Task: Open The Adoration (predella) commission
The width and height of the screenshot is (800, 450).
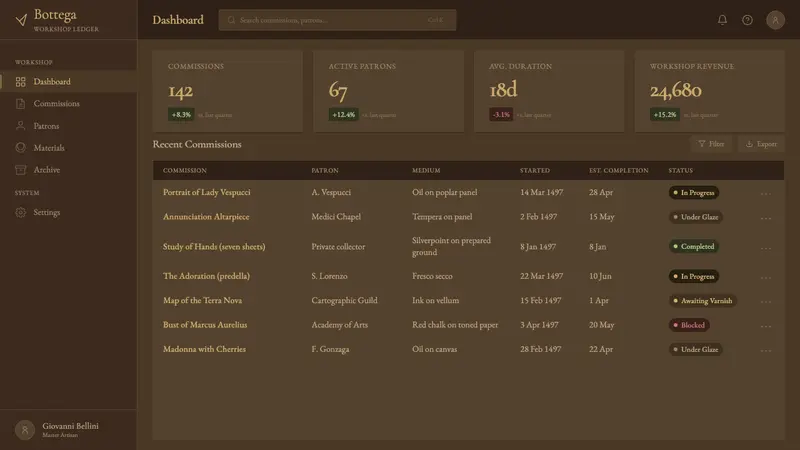Action: (206, 276)
